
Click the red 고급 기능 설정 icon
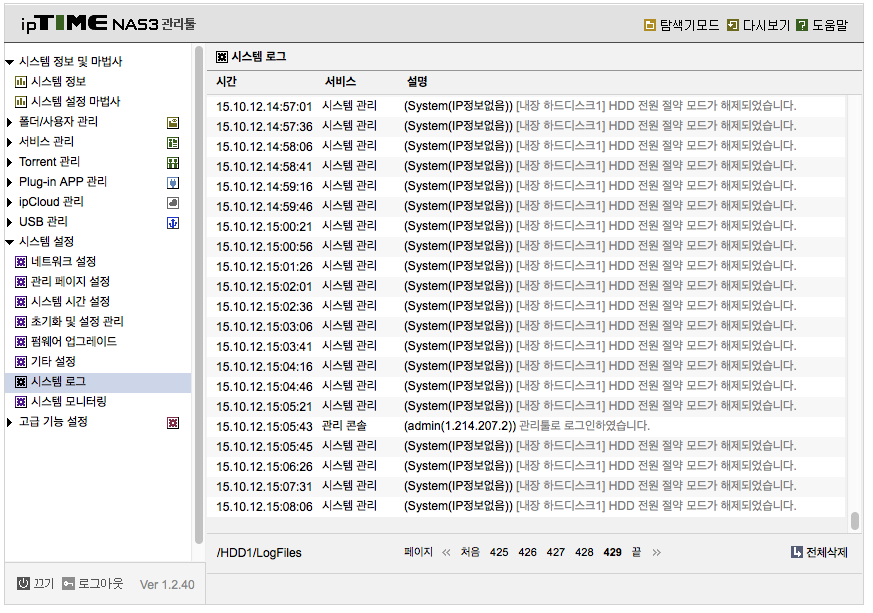click(173, 423)
